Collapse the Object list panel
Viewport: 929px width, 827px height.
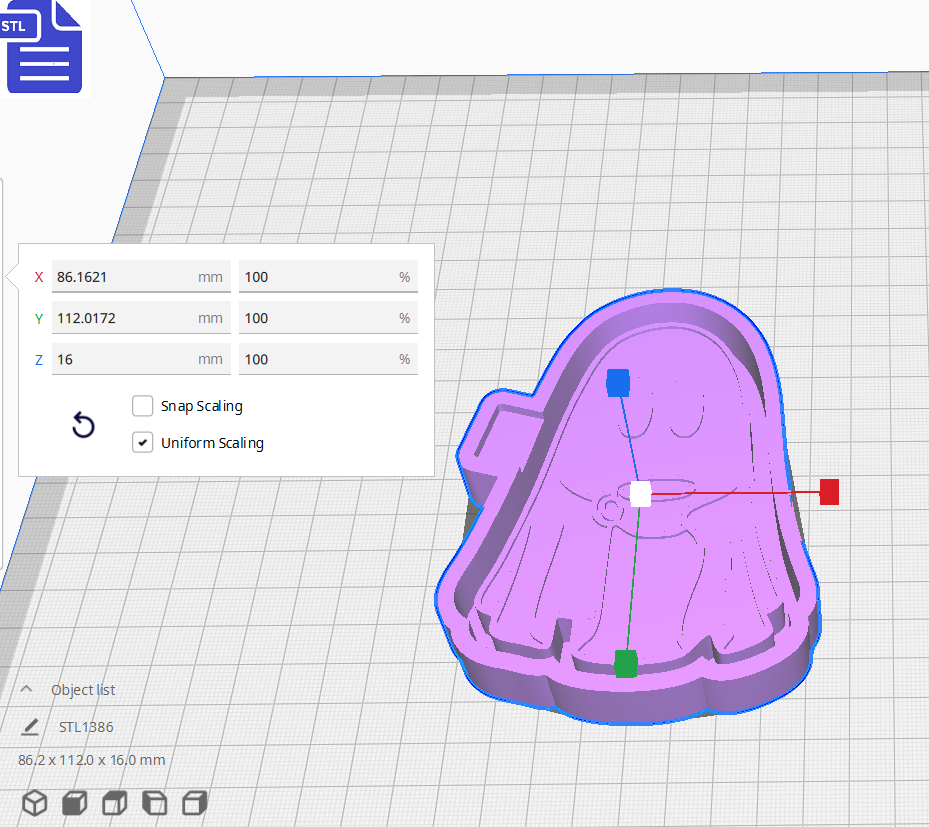click(25, 688)
